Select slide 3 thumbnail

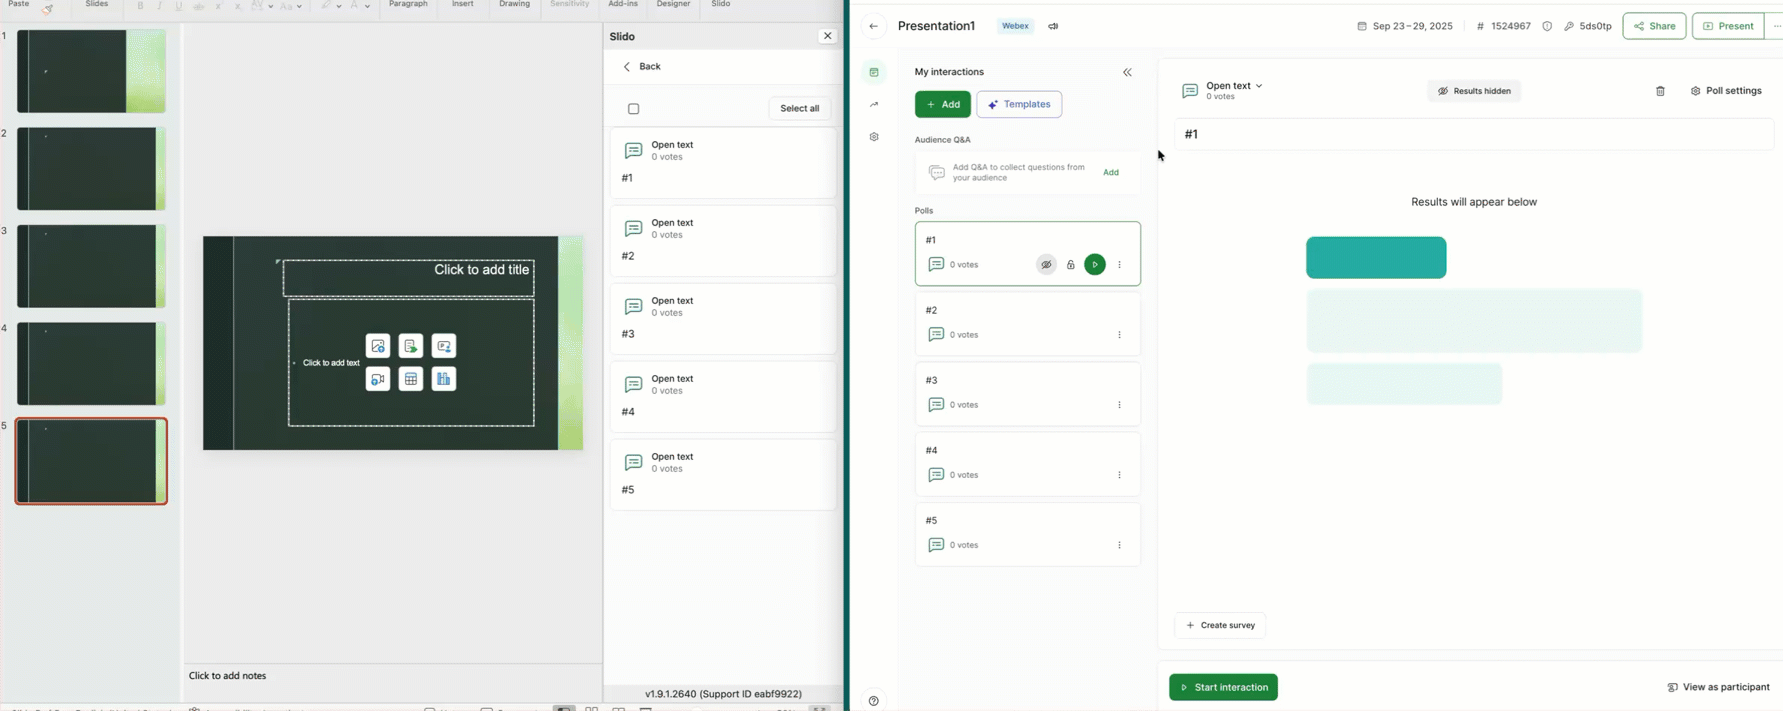click(91, 266)
